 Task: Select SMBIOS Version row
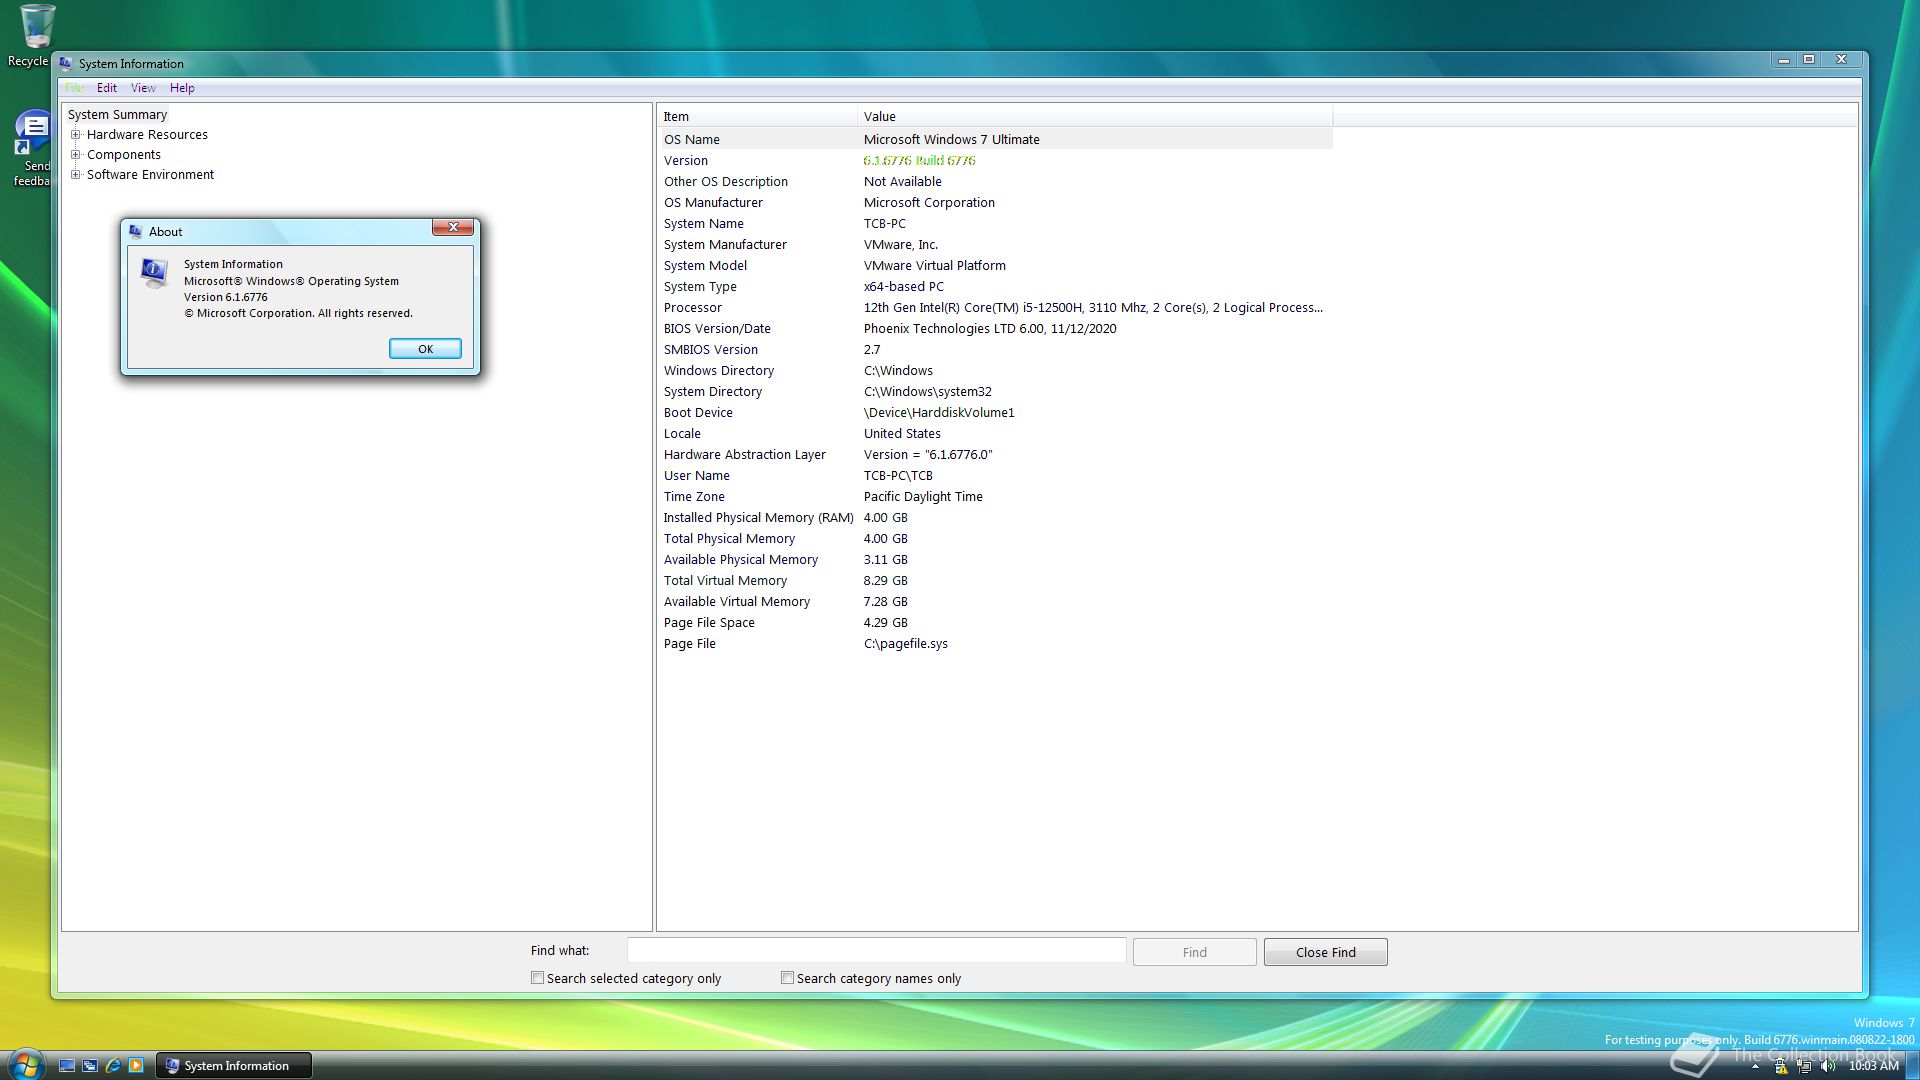click(995, 350)
